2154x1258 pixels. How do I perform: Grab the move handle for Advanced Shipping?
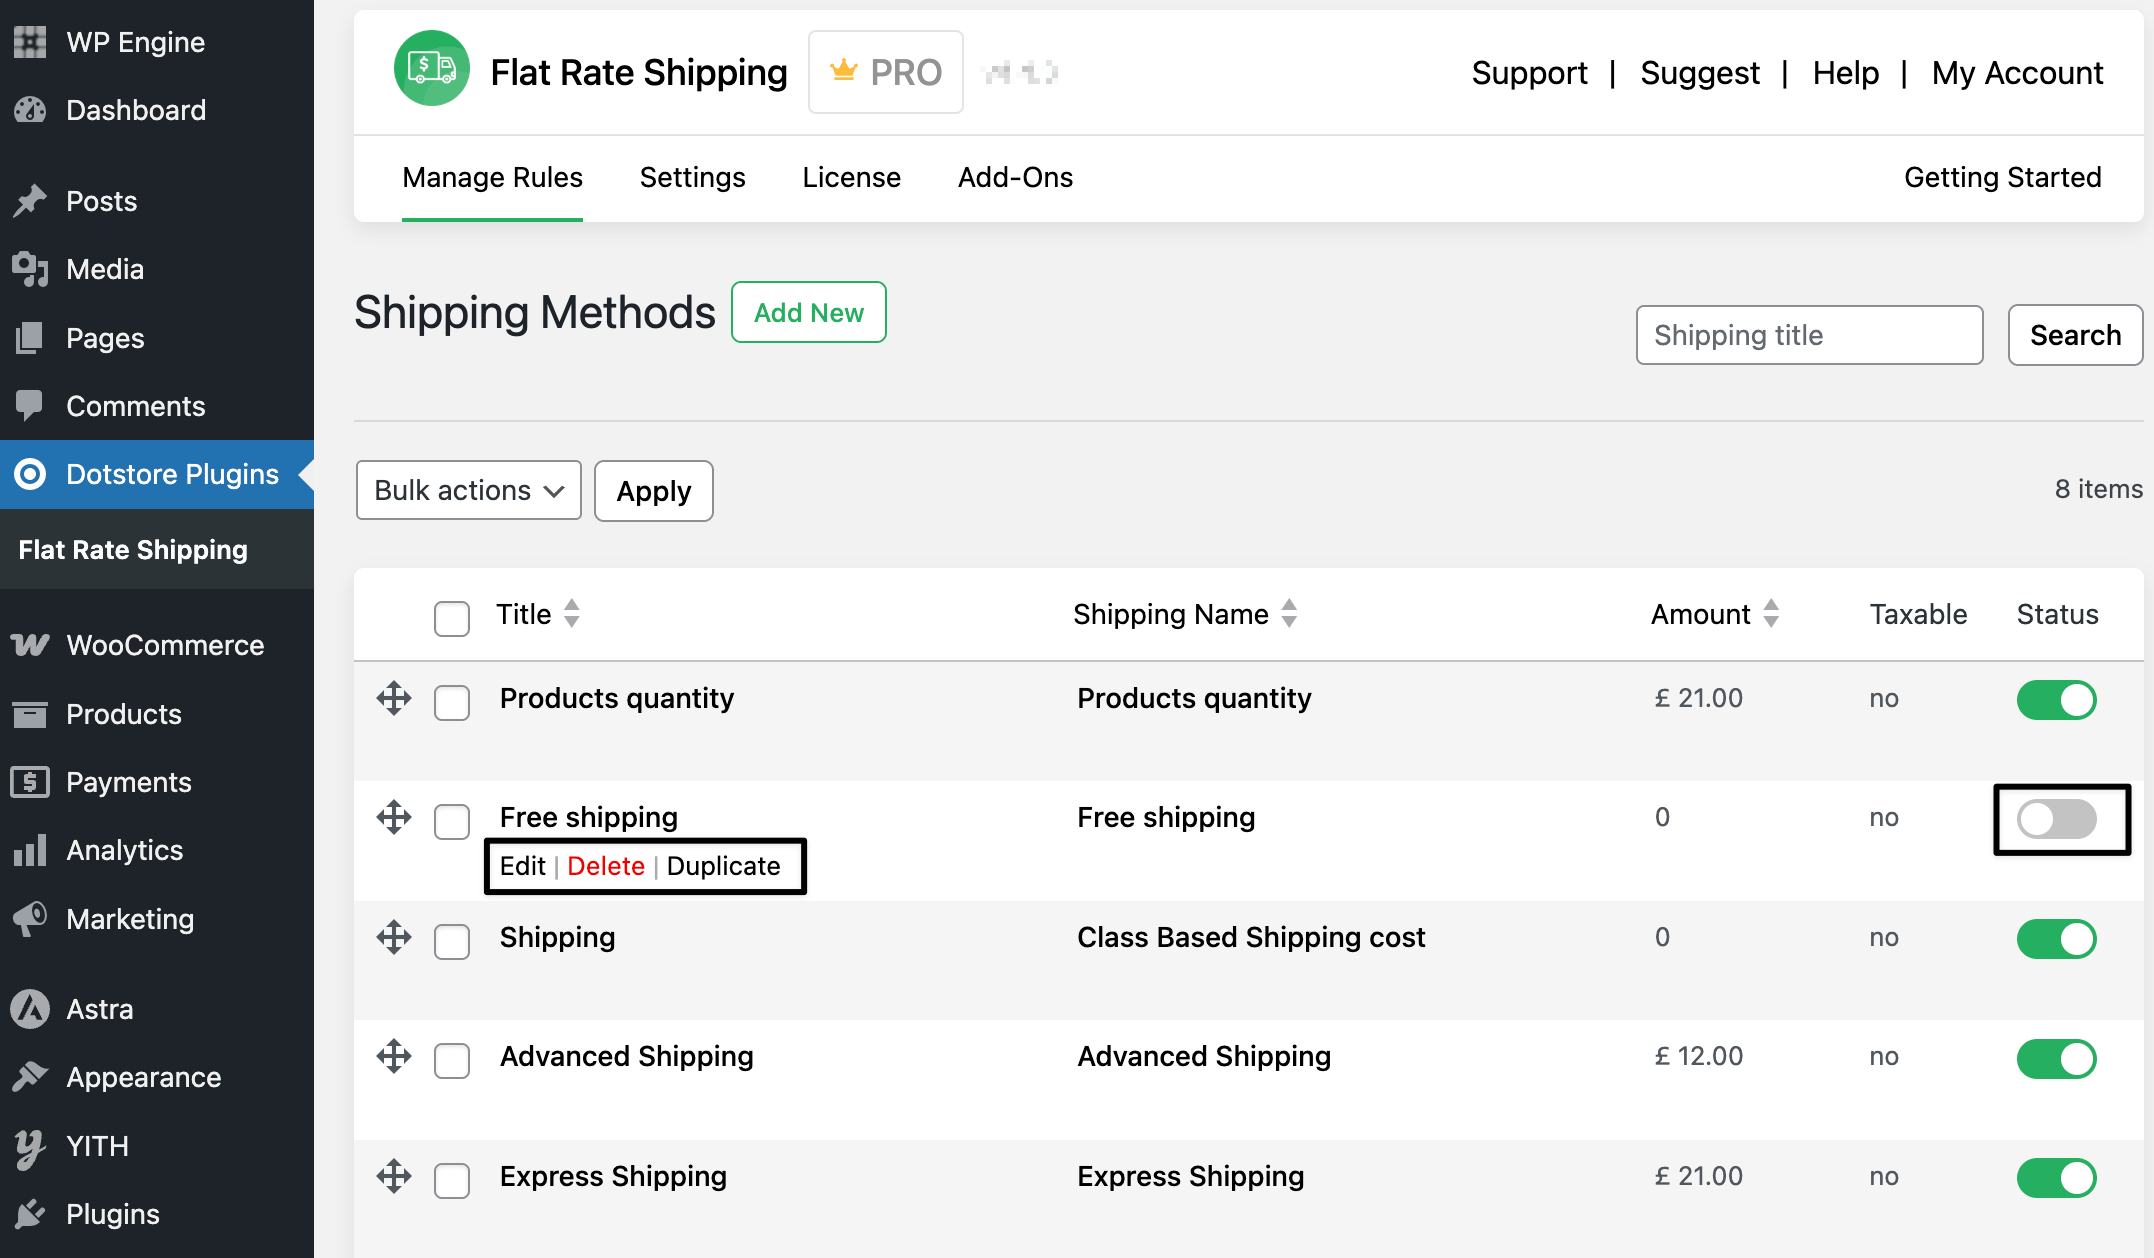click(x=394, y=1056)
